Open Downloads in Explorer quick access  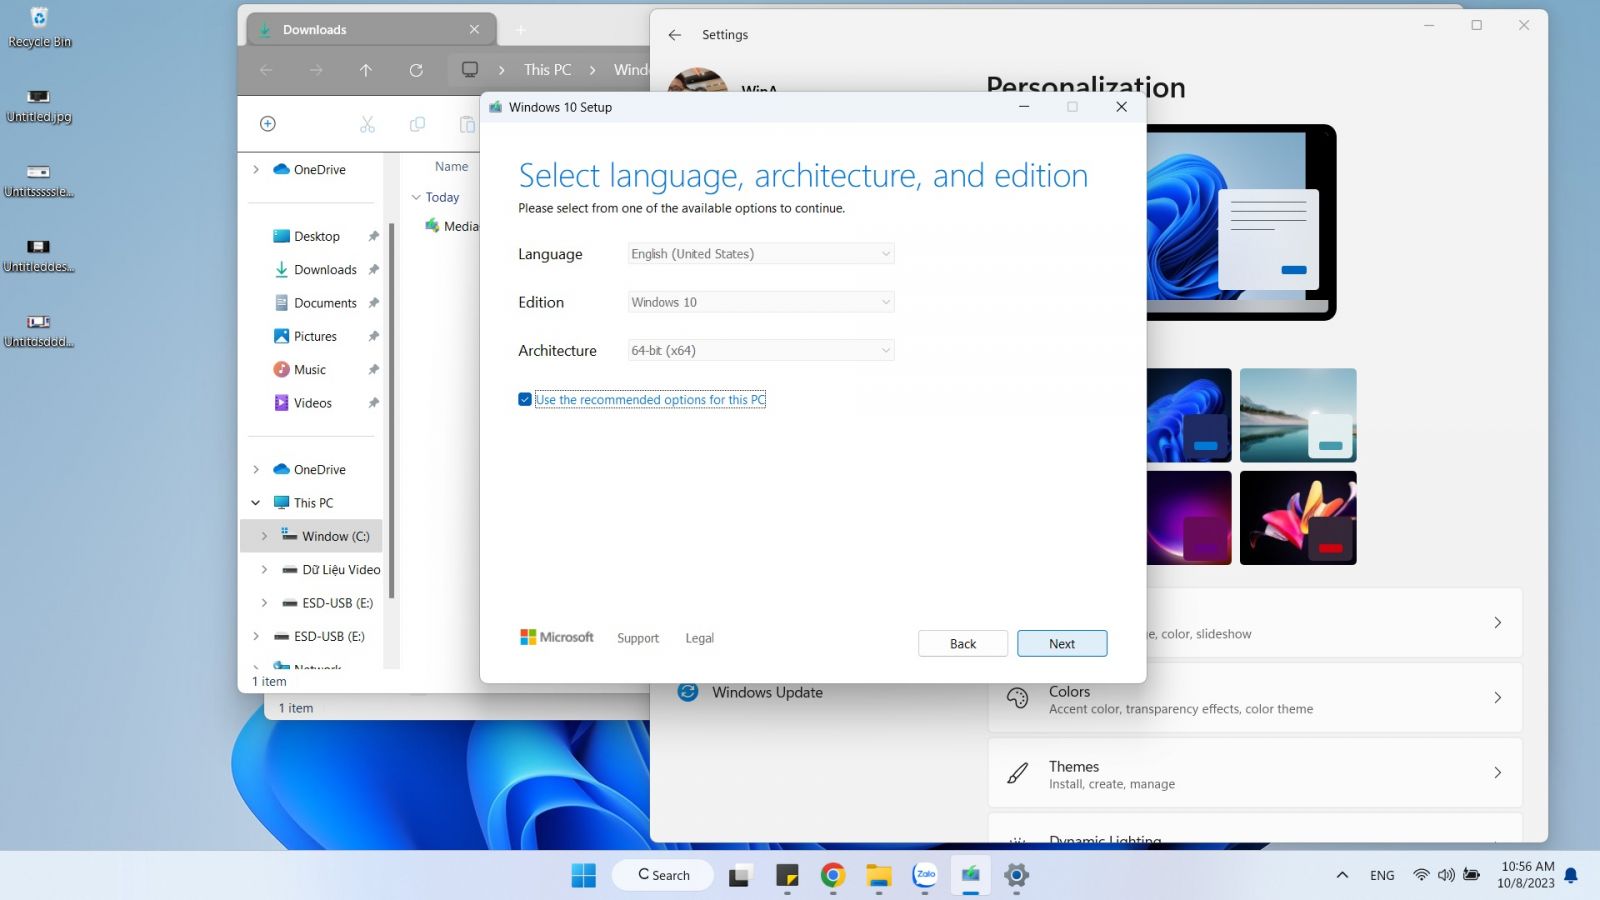(x=325, y=270)
